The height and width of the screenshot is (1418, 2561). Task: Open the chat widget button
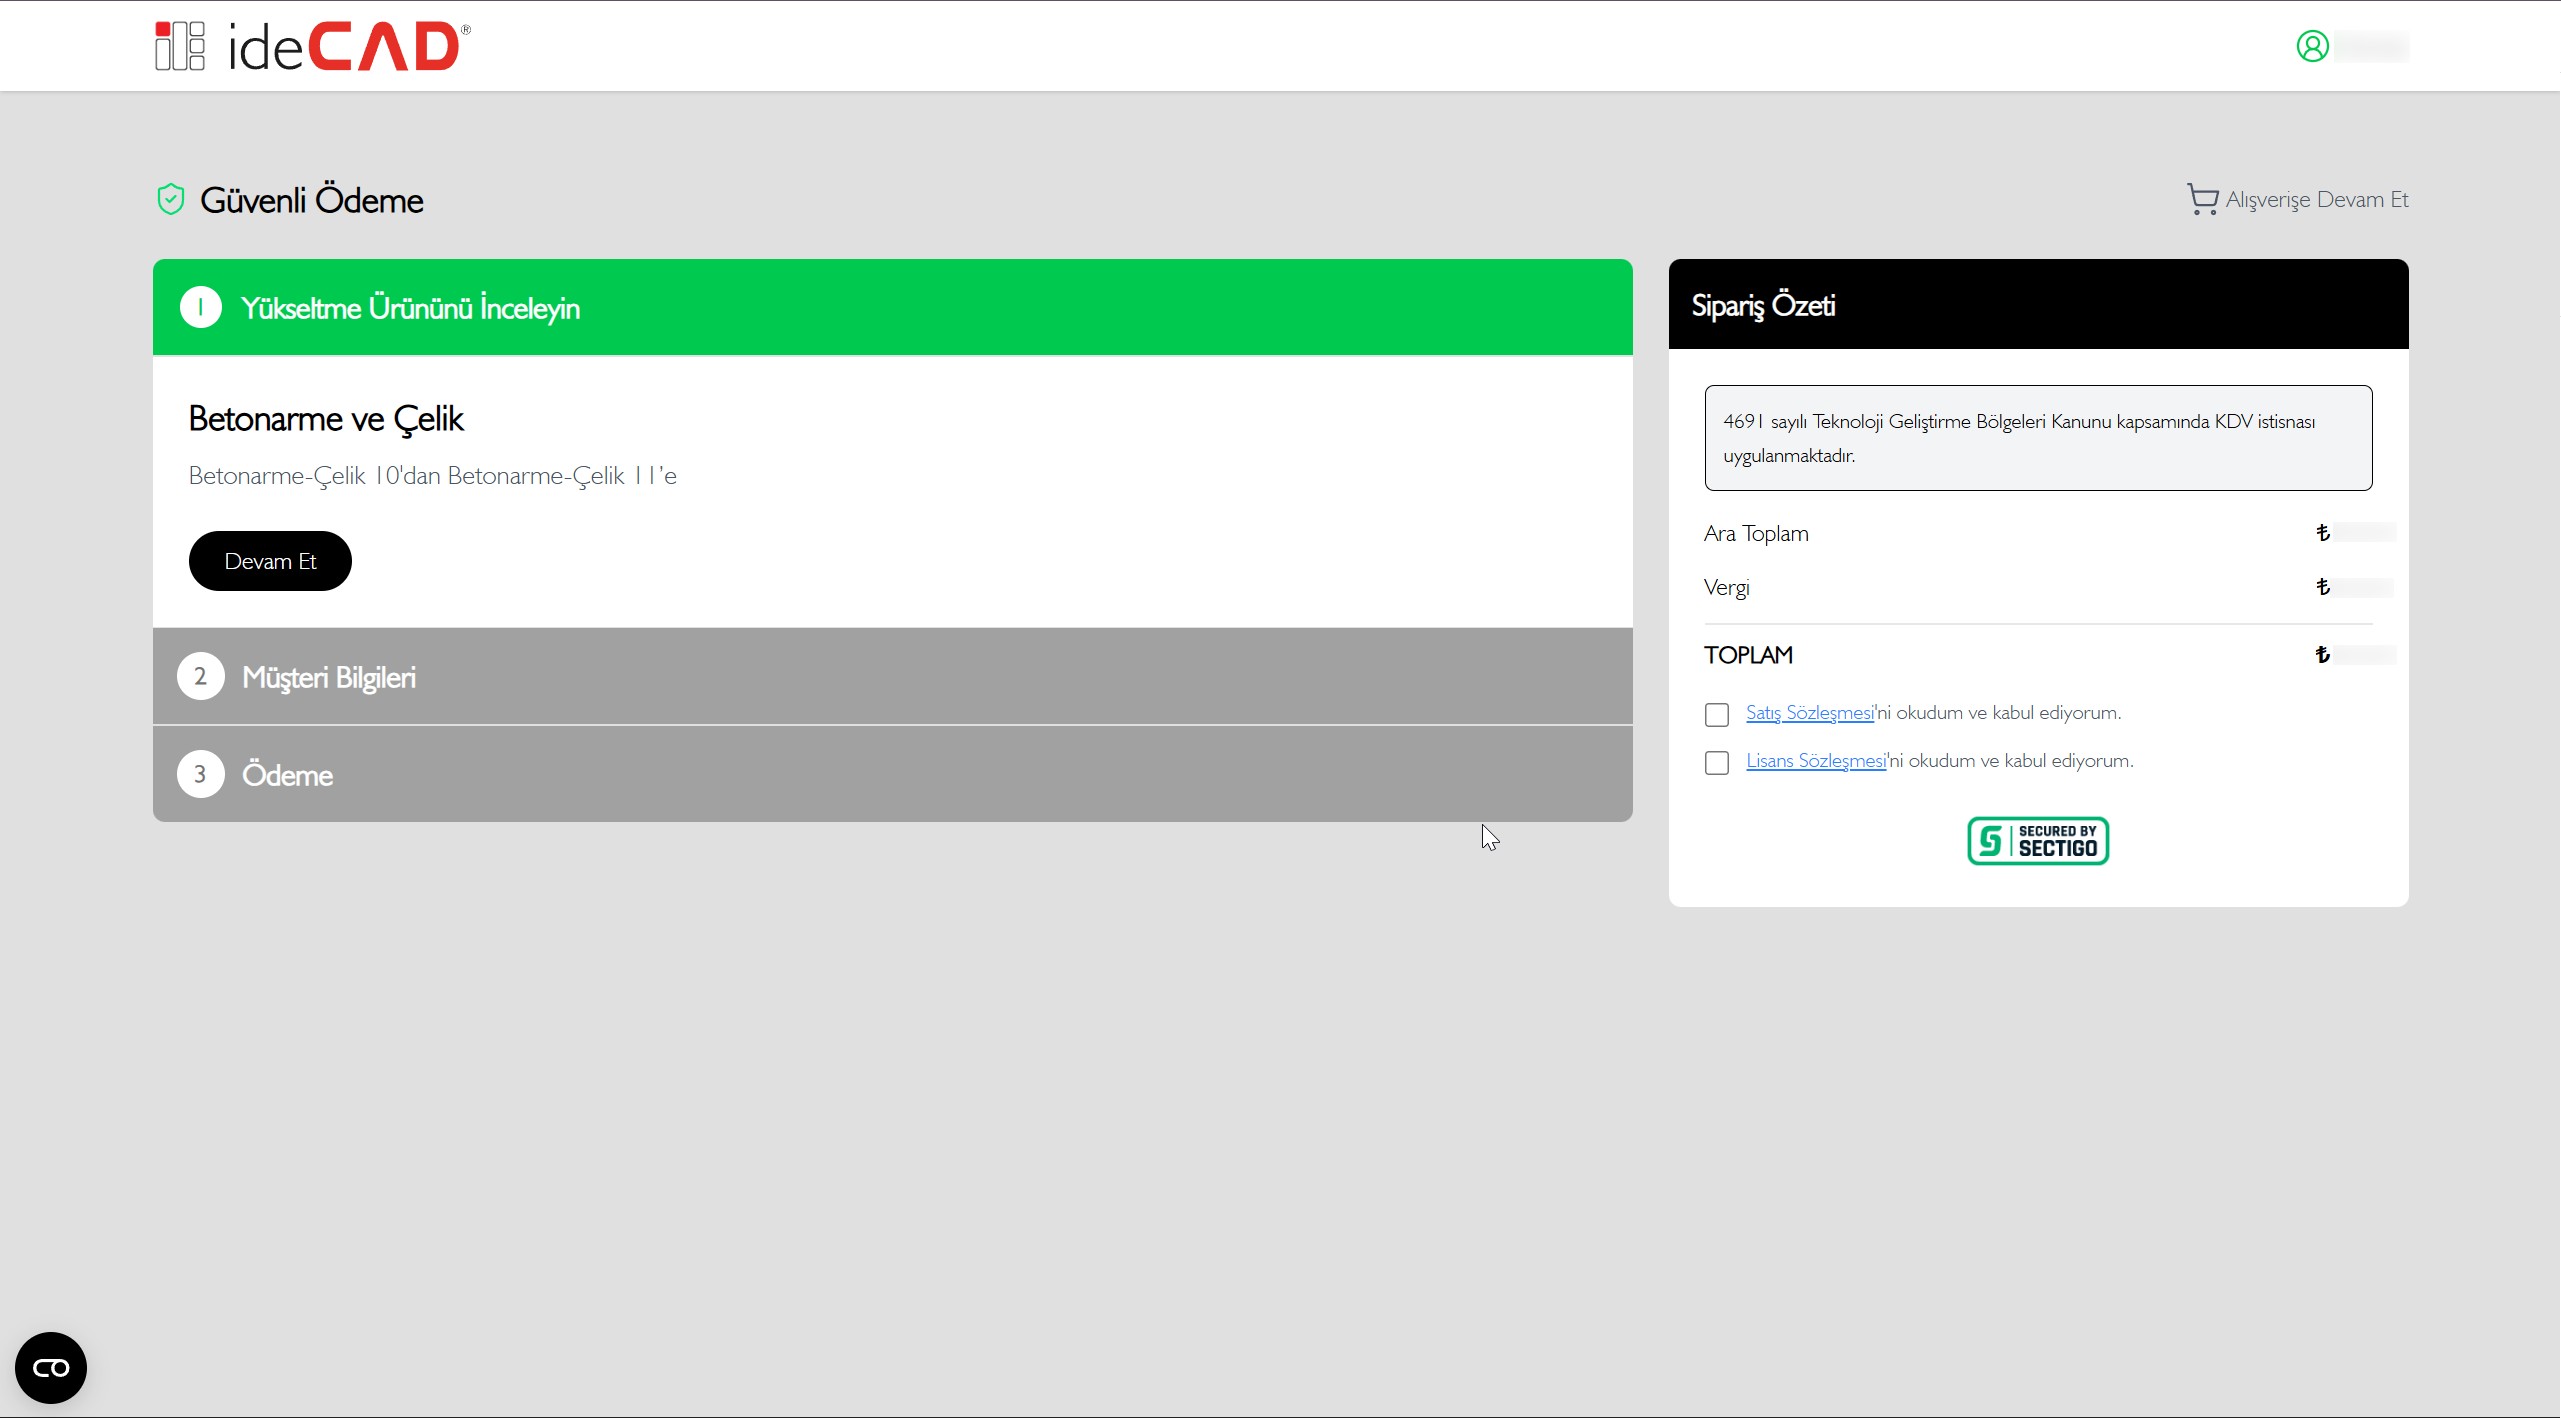[x=51, y=1367]
